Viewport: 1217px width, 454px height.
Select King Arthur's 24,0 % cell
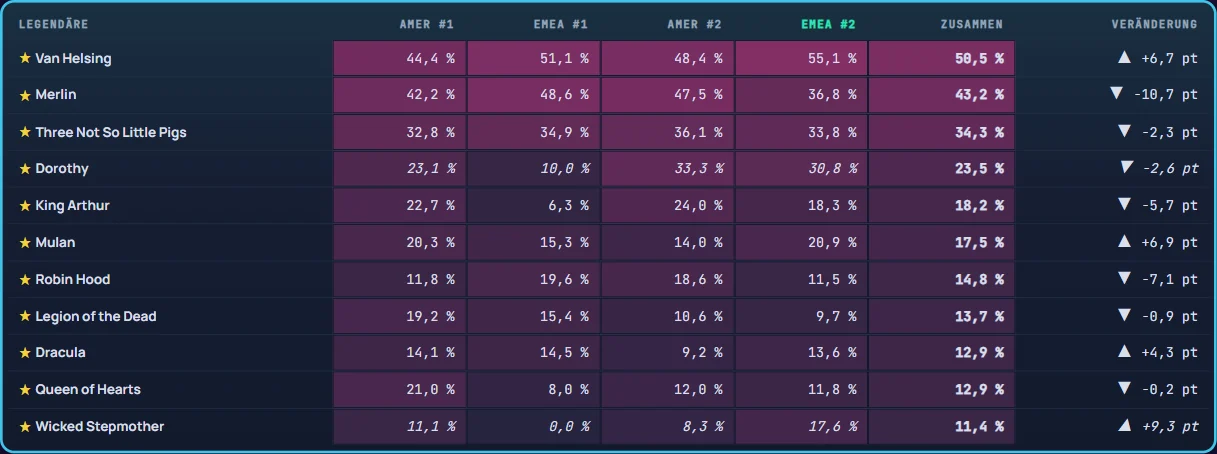(668, 205)
